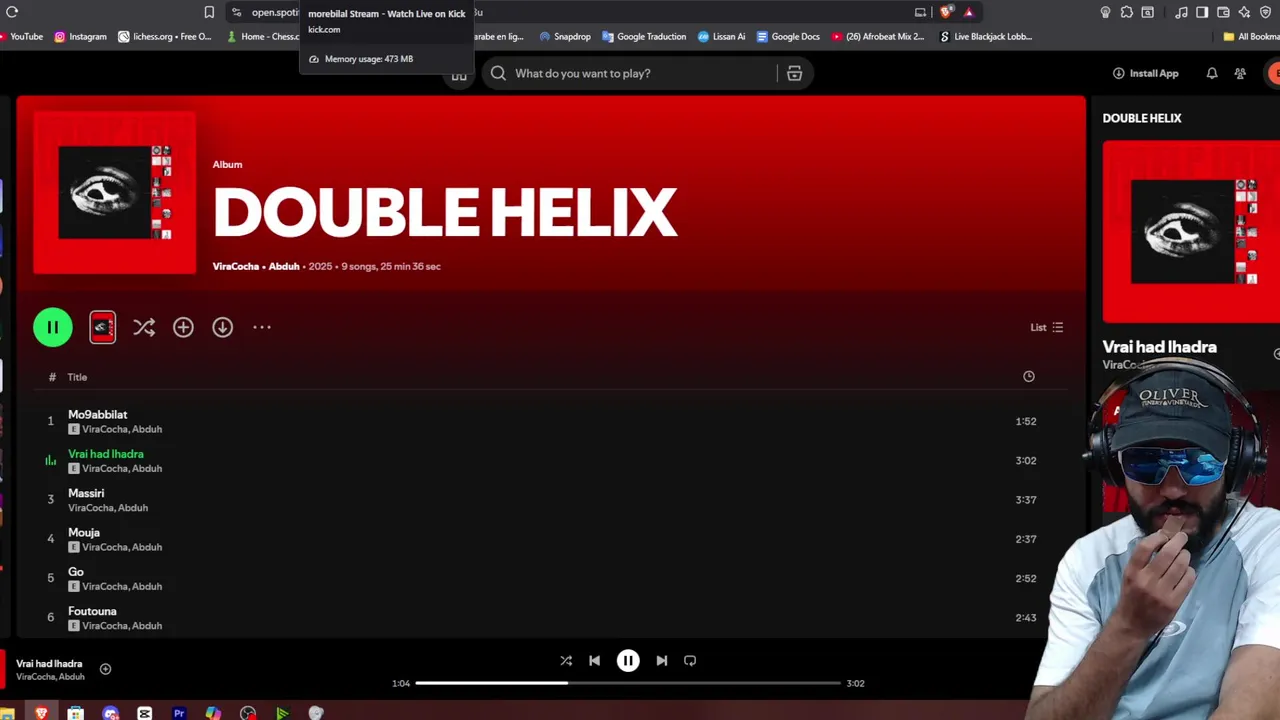
Task: Open browser extensions puzzle icon
Action: pos(1126,12)
